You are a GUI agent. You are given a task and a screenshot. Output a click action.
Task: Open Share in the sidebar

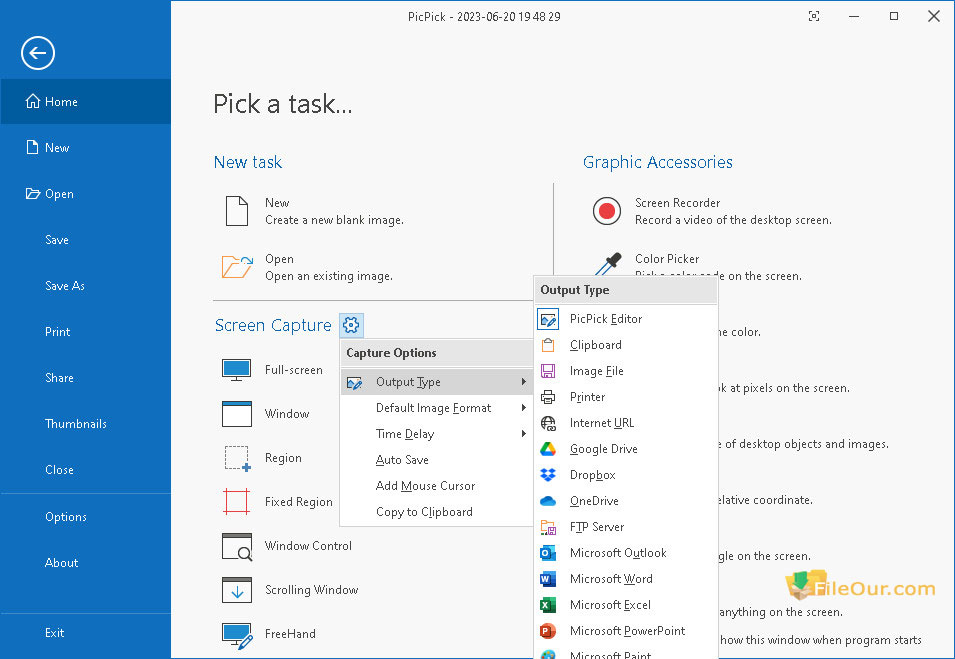86,378
